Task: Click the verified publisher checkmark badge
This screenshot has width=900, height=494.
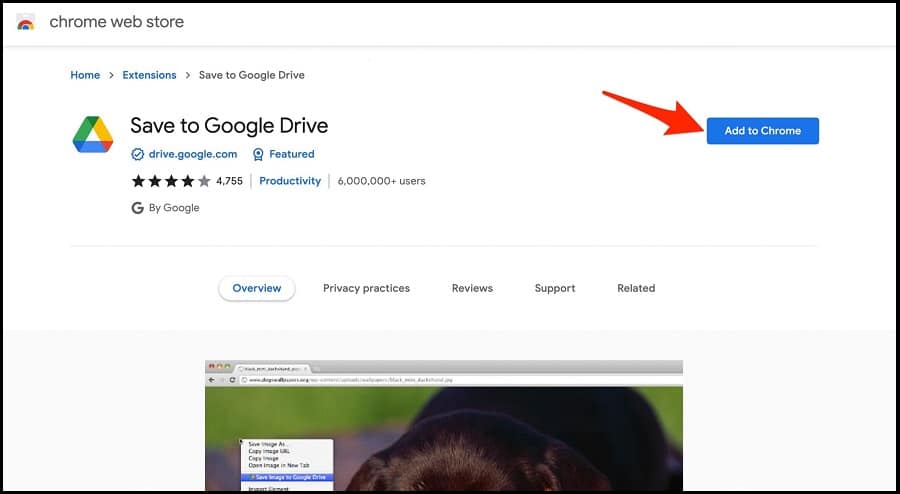Action: 137,154
